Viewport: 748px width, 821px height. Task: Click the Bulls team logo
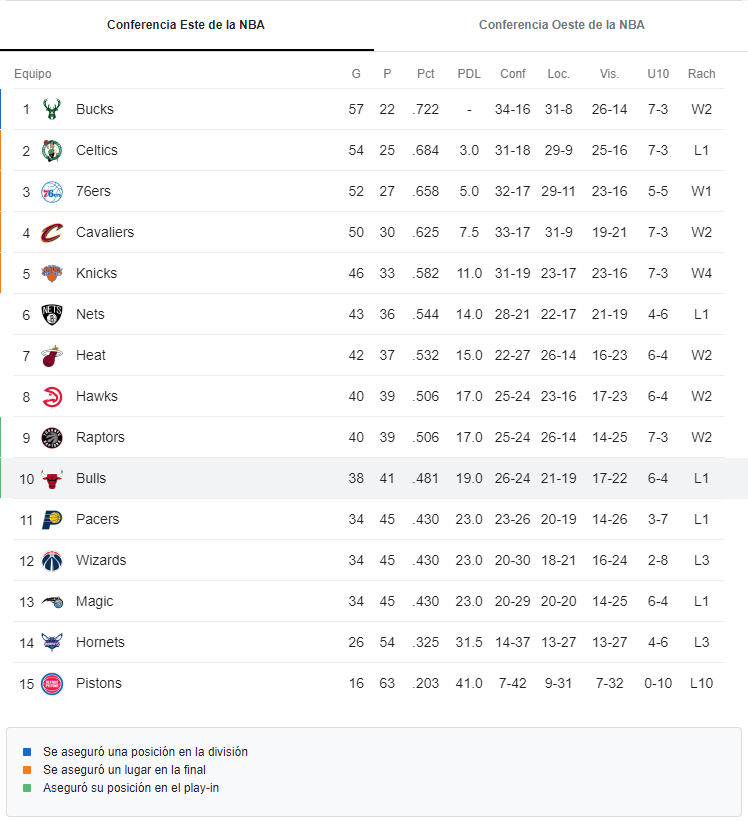pyautogui.click(x=52, y=479)
